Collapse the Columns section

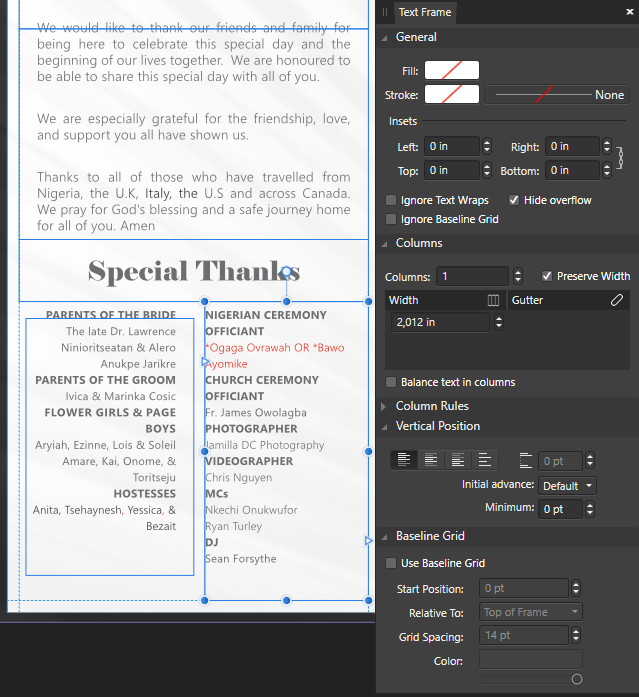click(x=384, y=244)
